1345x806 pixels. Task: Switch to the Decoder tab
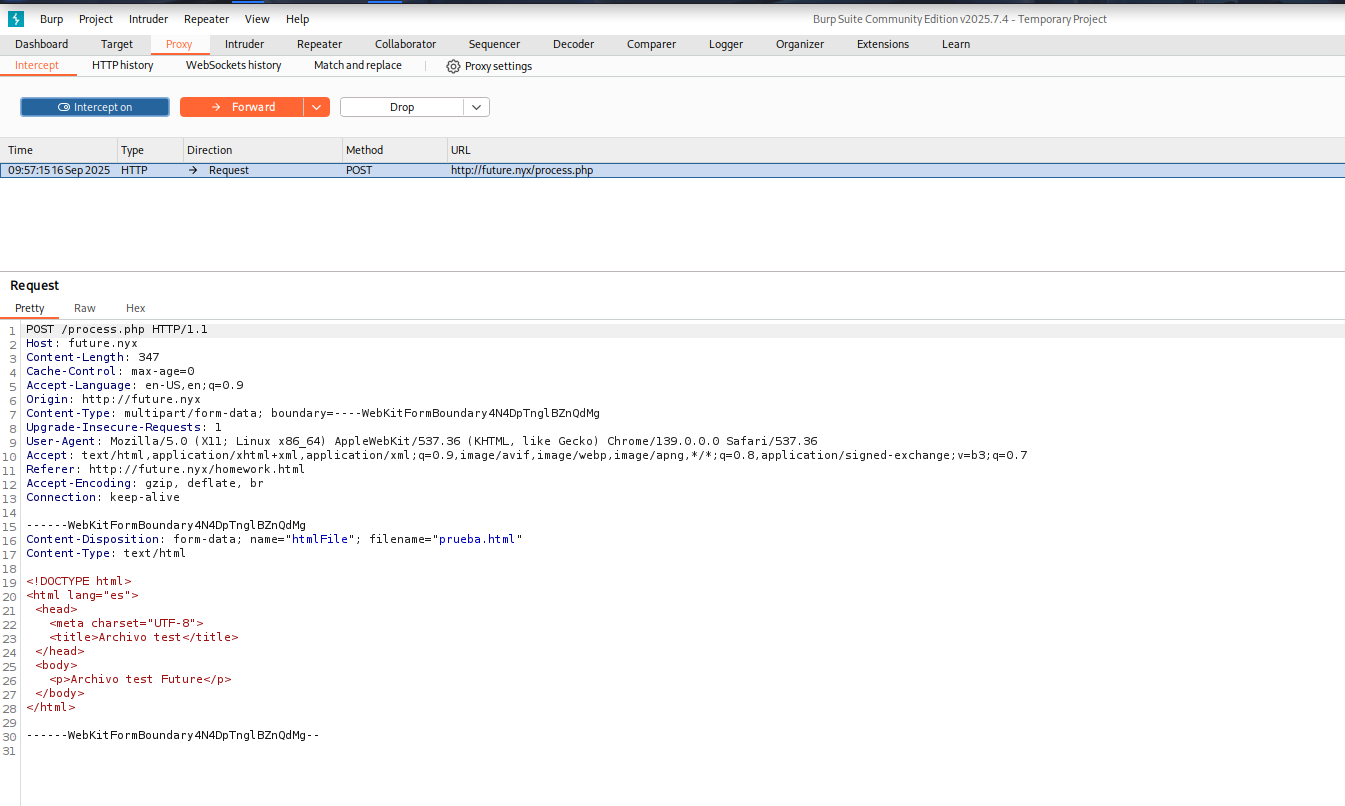(x=573, y=44)
